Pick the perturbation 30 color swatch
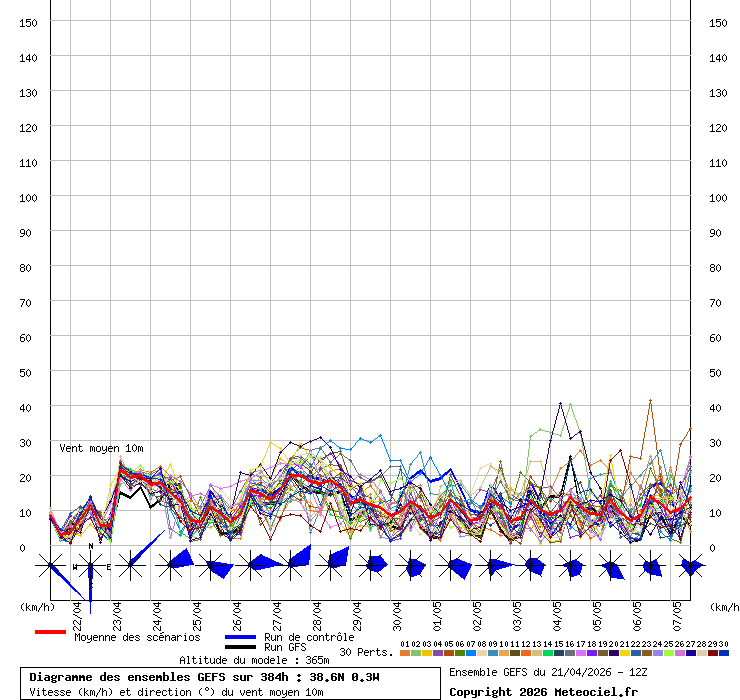740x700 pixels. (724, 653)
